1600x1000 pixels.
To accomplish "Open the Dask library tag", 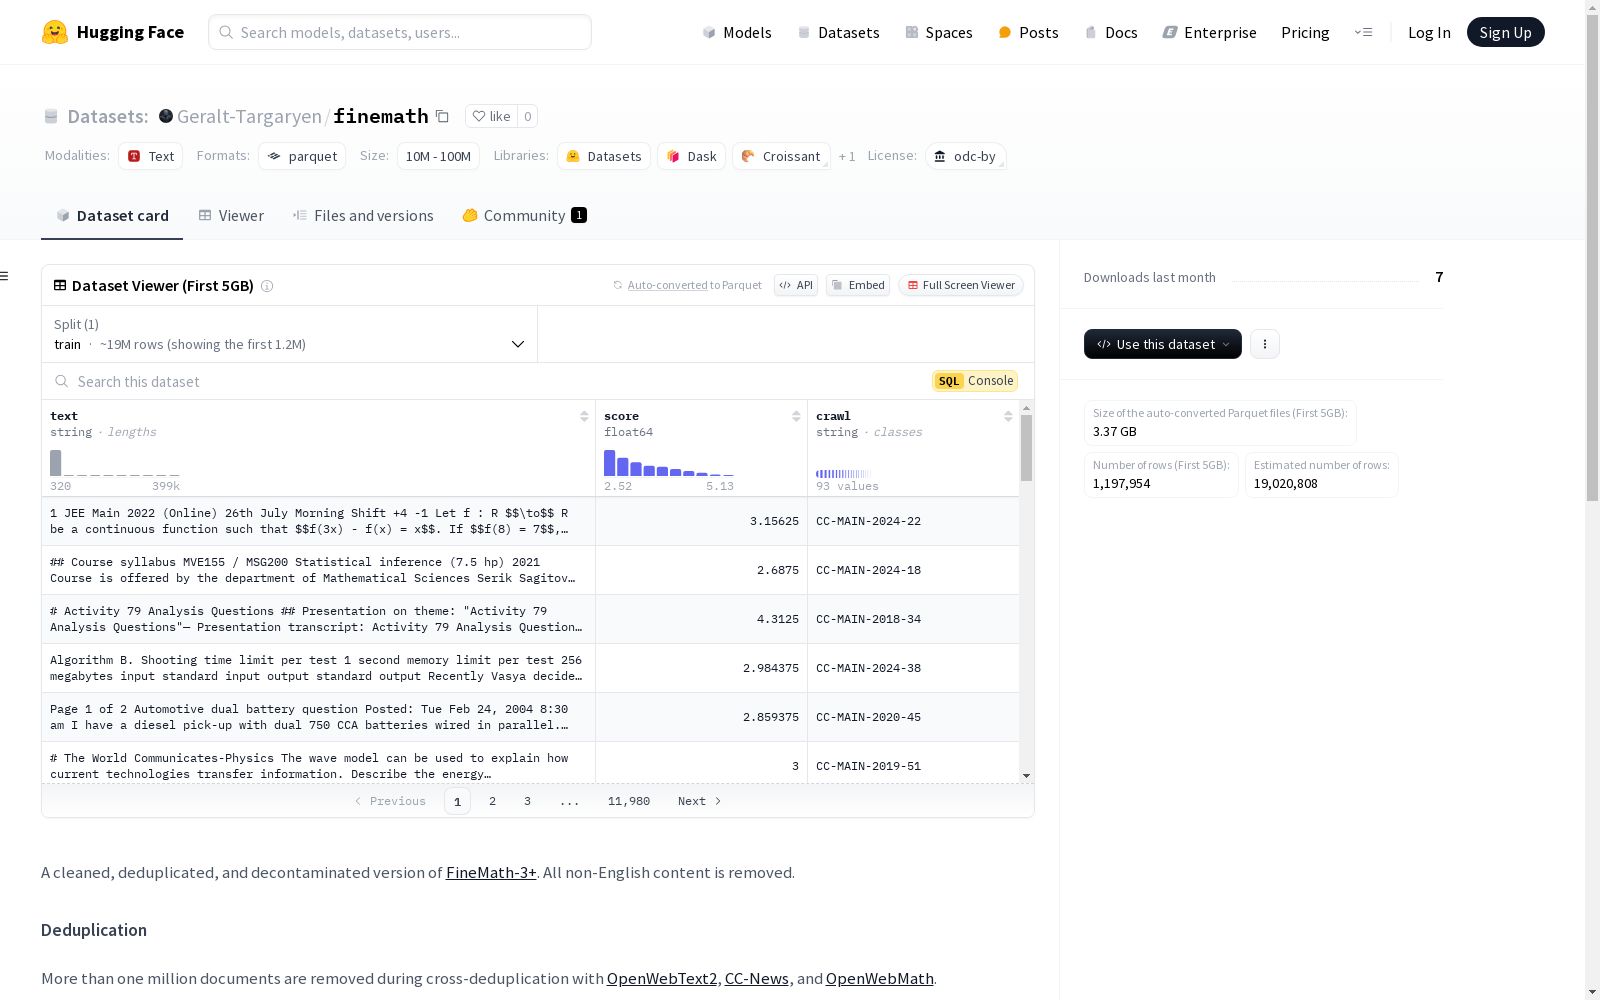I will pos(691,156).
